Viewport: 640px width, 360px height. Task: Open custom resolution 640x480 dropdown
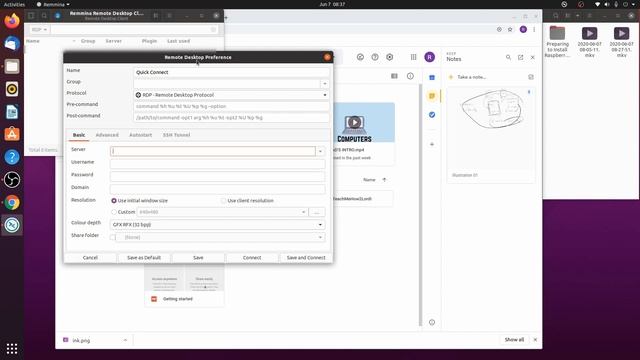(x=222, y=212)
